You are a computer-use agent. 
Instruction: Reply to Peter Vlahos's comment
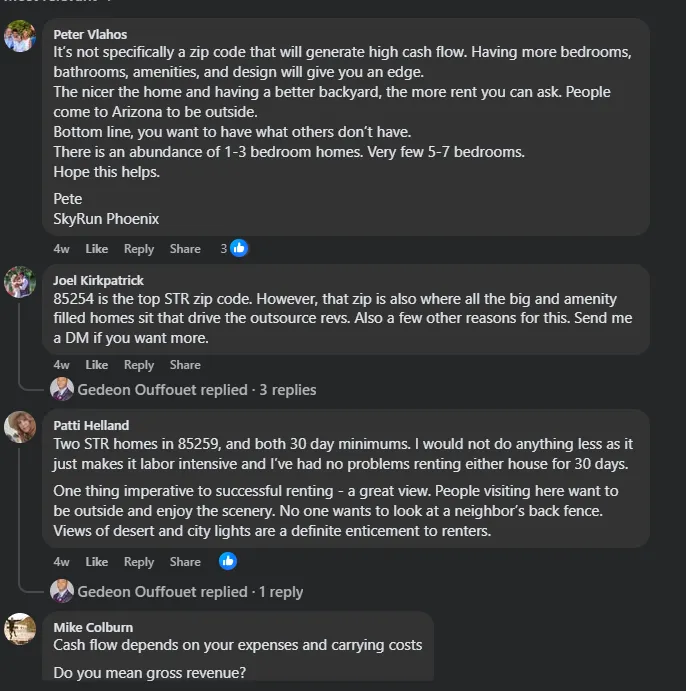[139, 249]
